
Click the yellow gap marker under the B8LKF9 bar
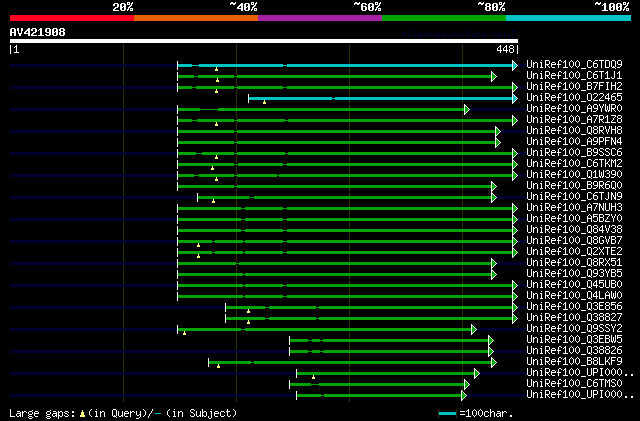pos(218,366)
